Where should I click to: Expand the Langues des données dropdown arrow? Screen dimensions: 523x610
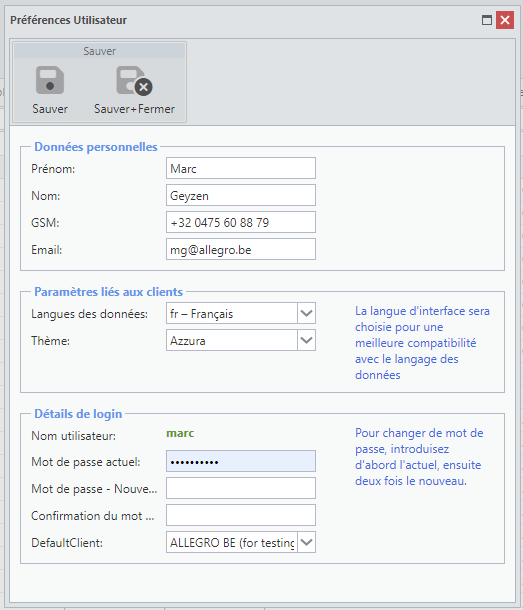[x=306, y=313]
